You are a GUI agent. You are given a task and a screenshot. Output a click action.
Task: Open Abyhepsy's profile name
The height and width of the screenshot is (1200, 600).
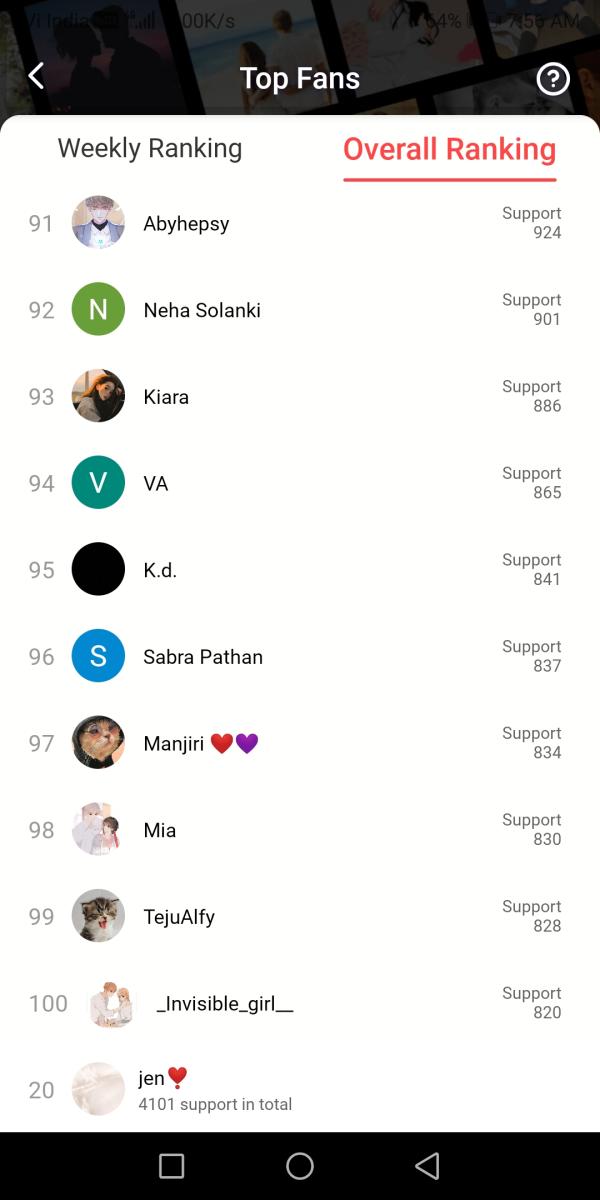pos(186,224)
